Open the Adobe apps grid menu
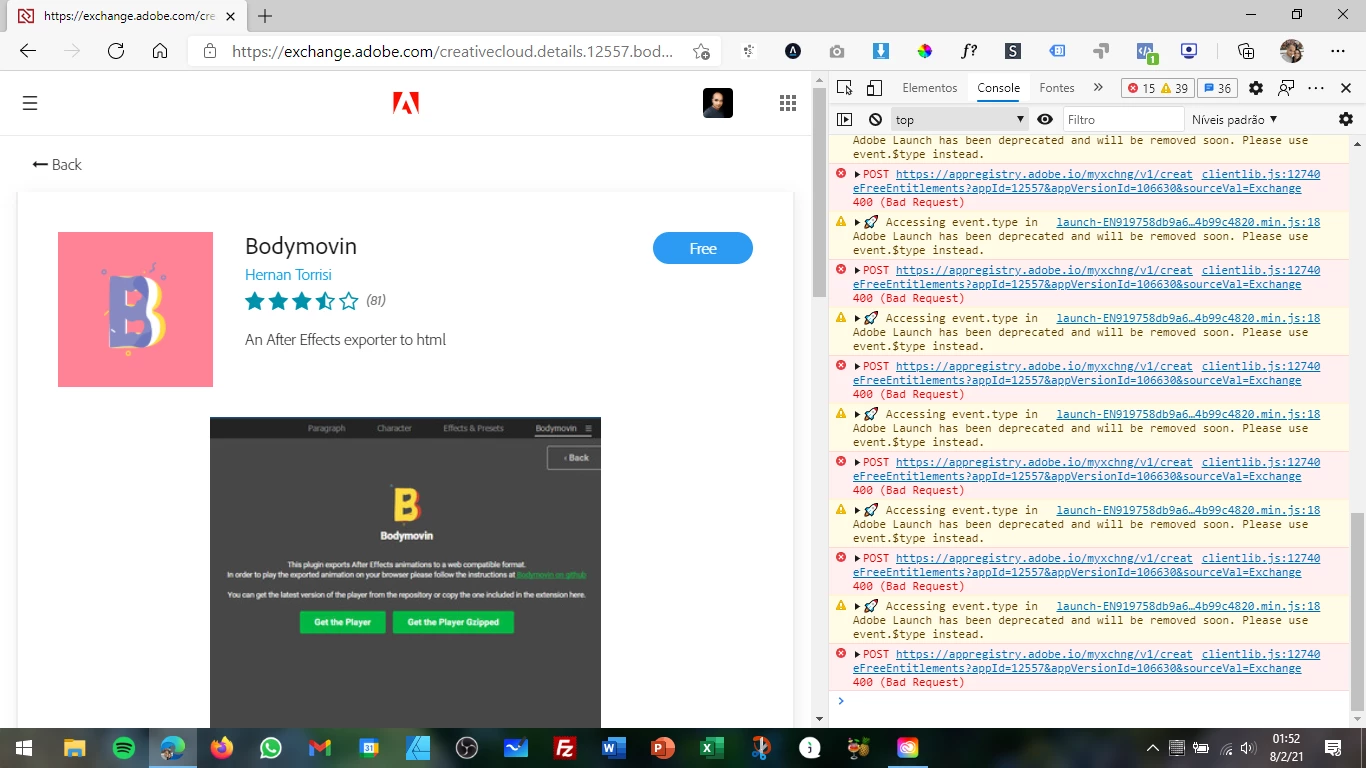The height and width of the screenshot is (768, 1366). pyautogui.click(x=788, y=103)
